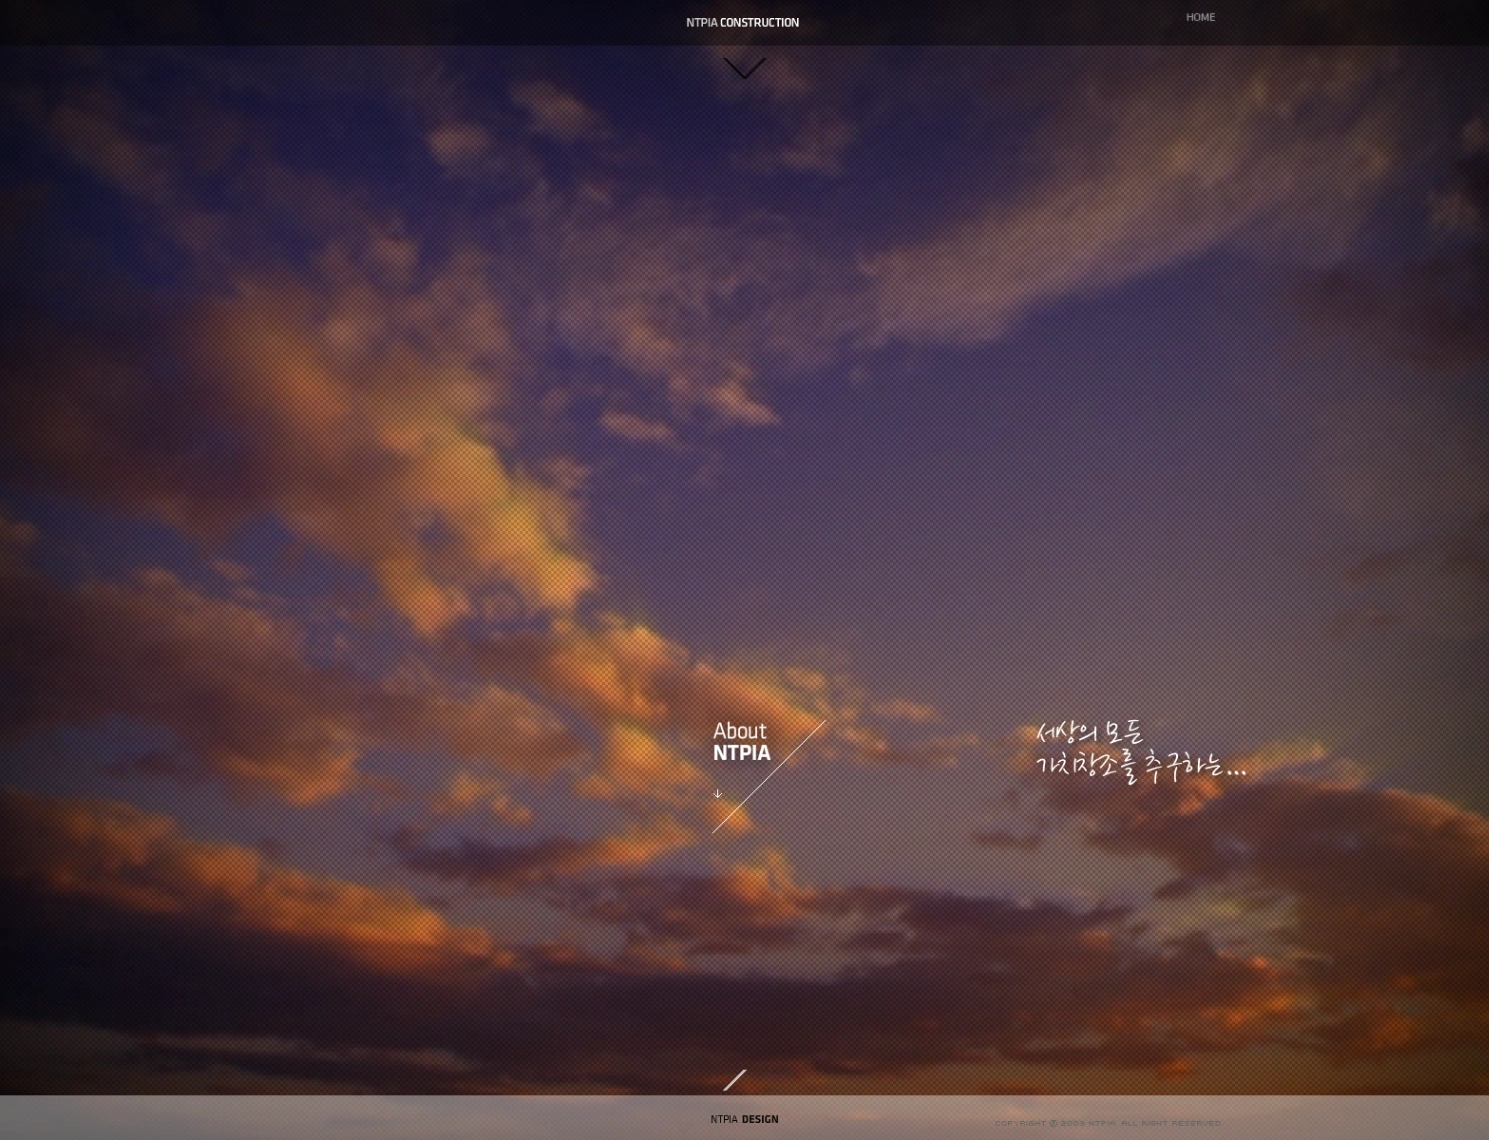
Task: Open the HOME menu link
Action: pyautogui.click(x=1200, y=17)
